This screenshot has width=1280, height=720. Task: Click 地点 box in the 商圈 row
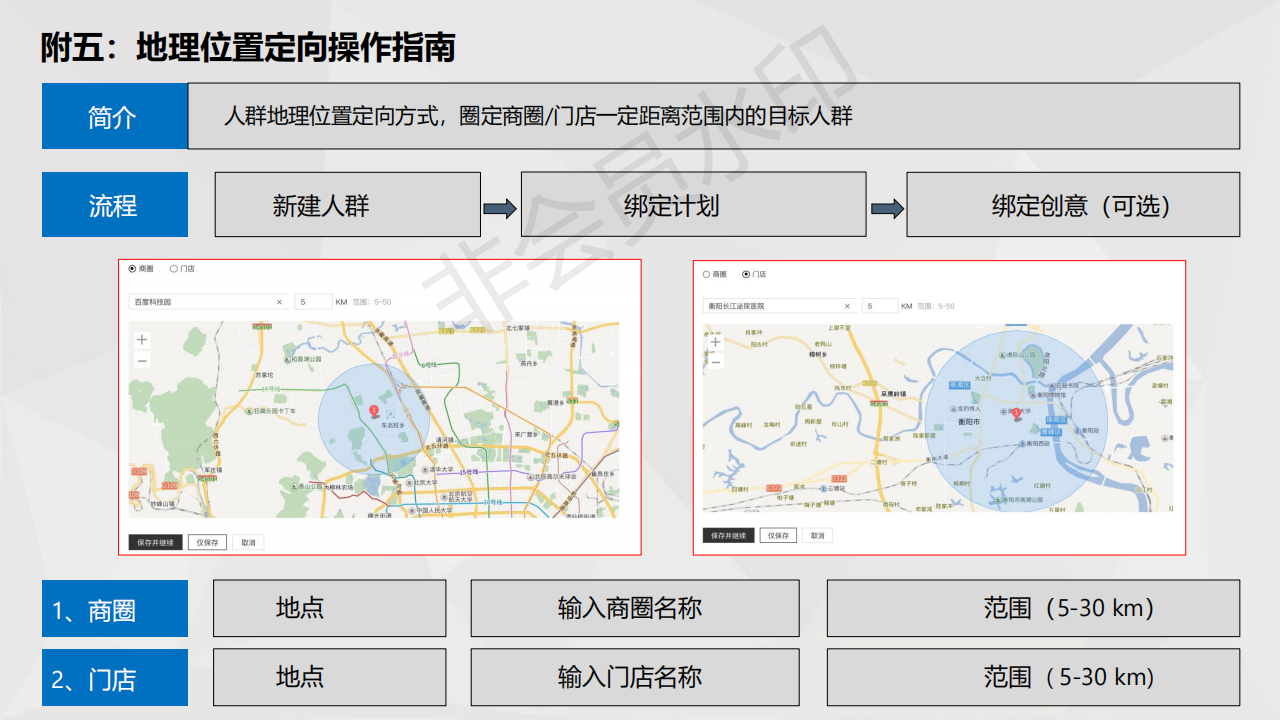coord(330,608)
